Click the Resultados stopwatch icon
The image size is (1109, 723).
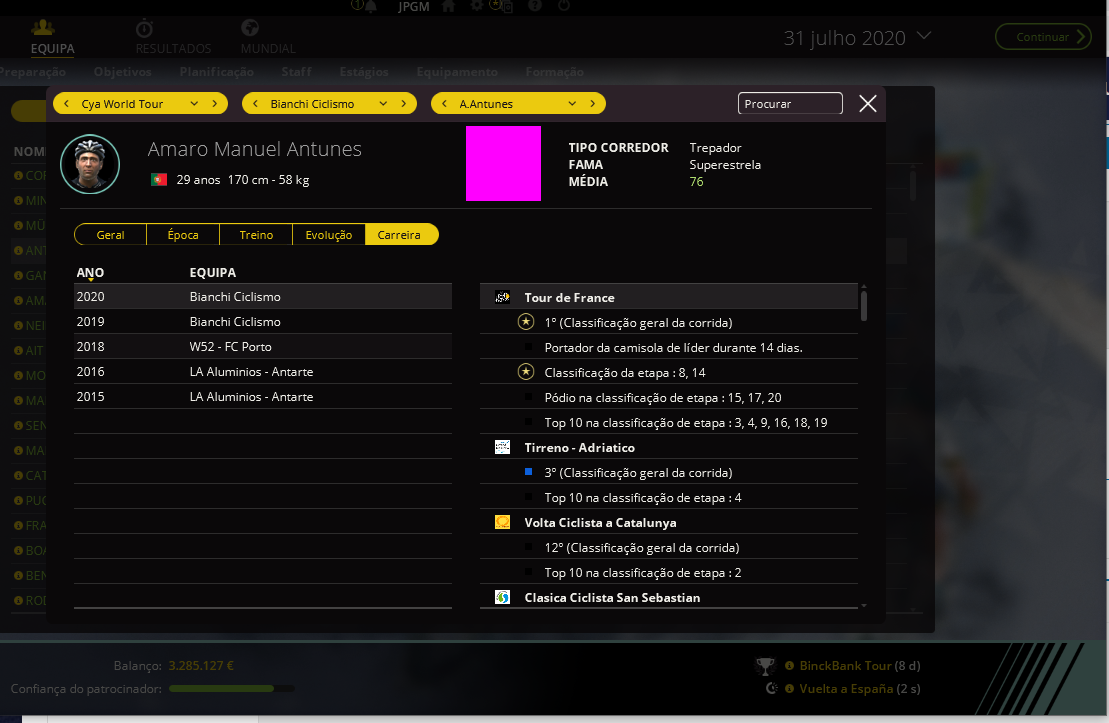click(x=144, y=28)
